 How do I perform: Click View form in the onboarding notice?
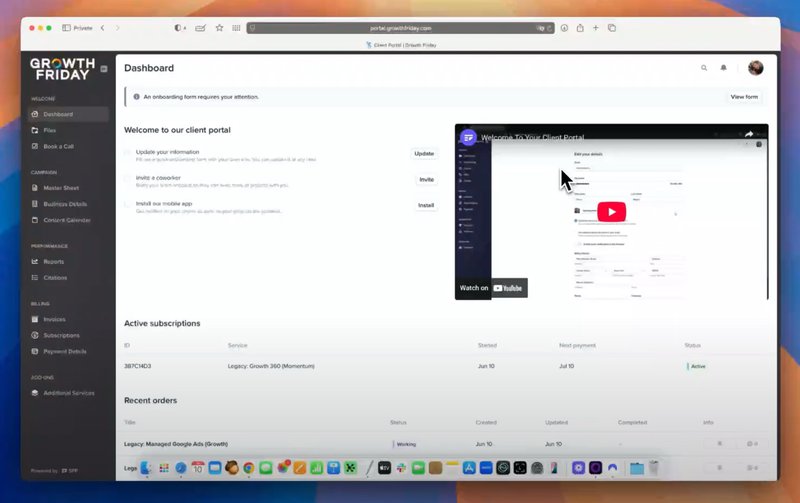tap(744, 97)
